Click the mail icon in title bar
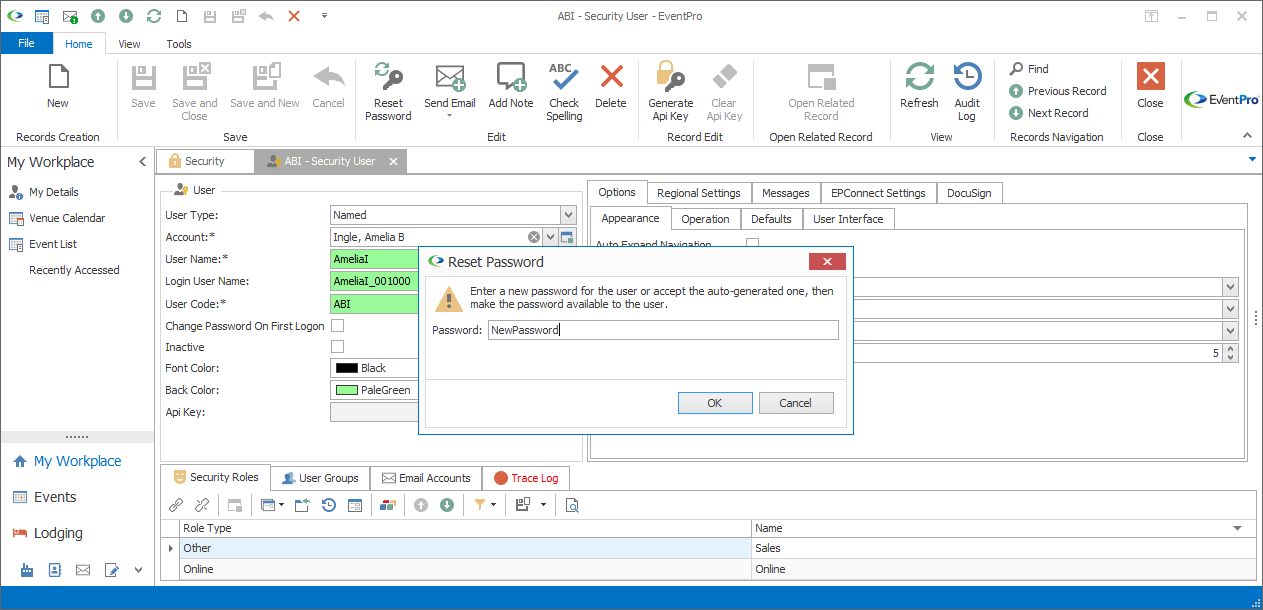This screenshot has width=1263, height=610. pyautogui.click(x=70, y=16)
